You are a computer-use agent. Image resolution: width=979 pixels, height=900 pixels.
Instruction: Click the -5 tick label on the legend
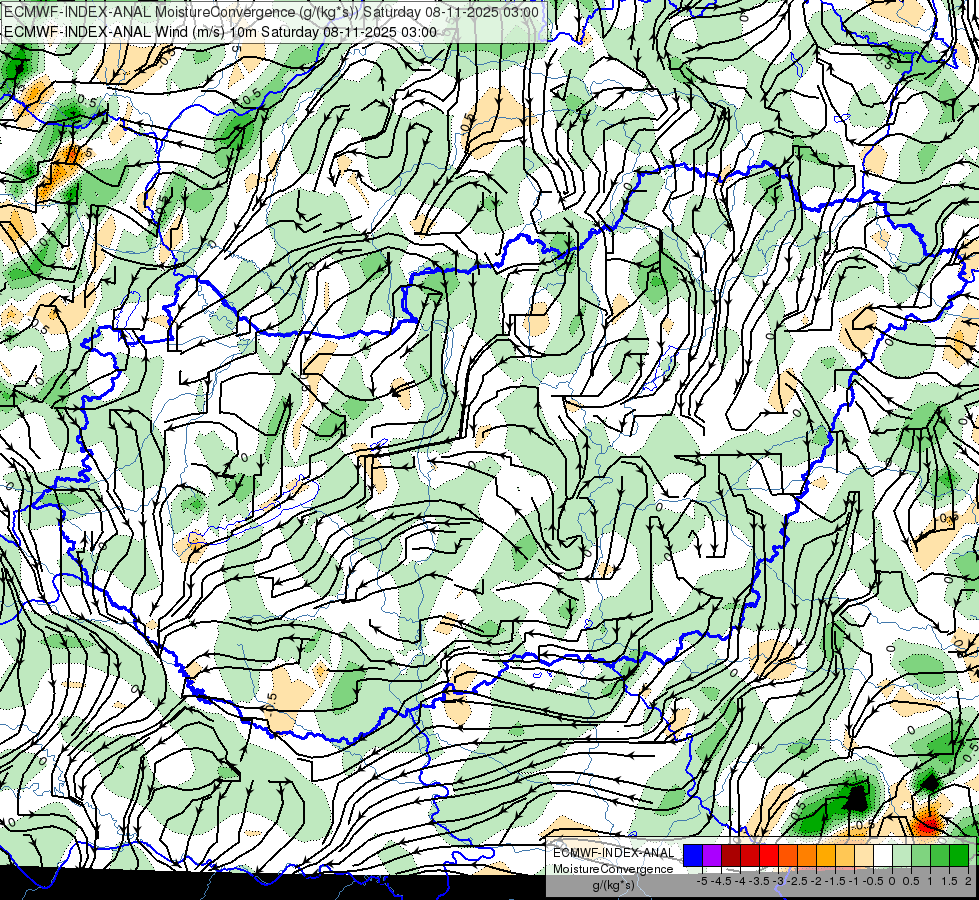[x=702, y=881]
